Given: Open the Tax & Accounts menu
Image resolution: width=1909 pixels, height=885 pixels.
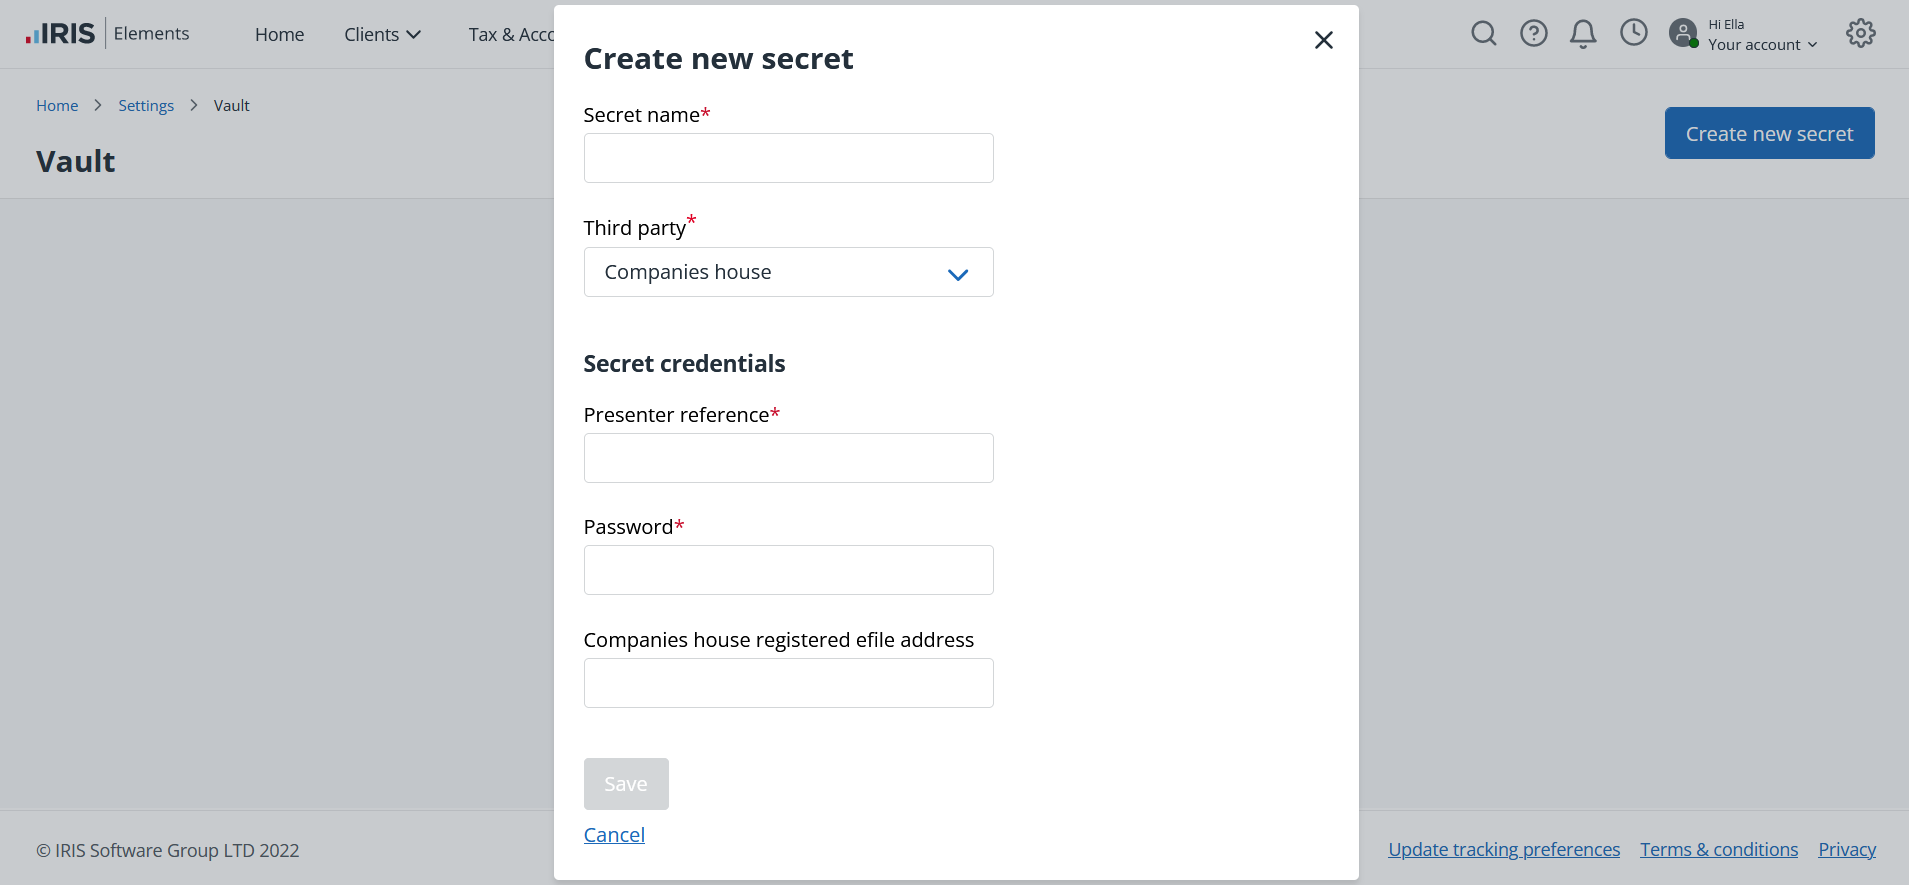Looking at the screenshot, I should 511,35.
